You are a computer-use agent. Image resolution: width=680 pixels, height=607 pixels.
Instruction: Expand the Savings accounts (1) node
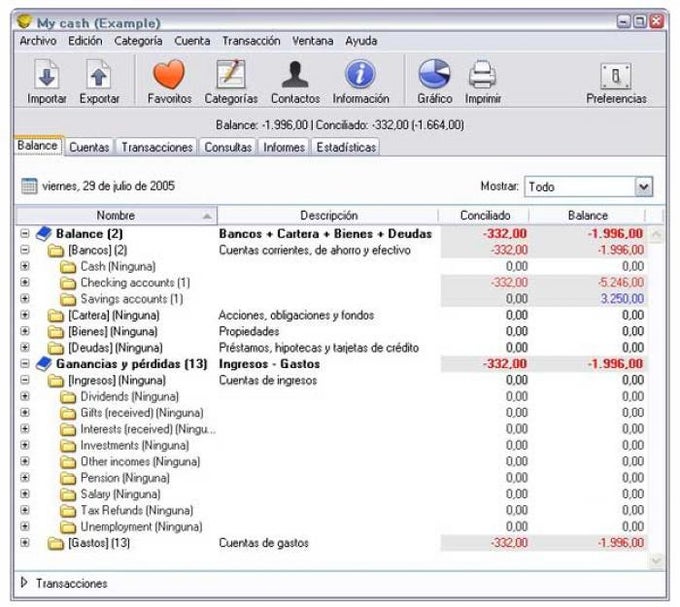click(25, 299)
